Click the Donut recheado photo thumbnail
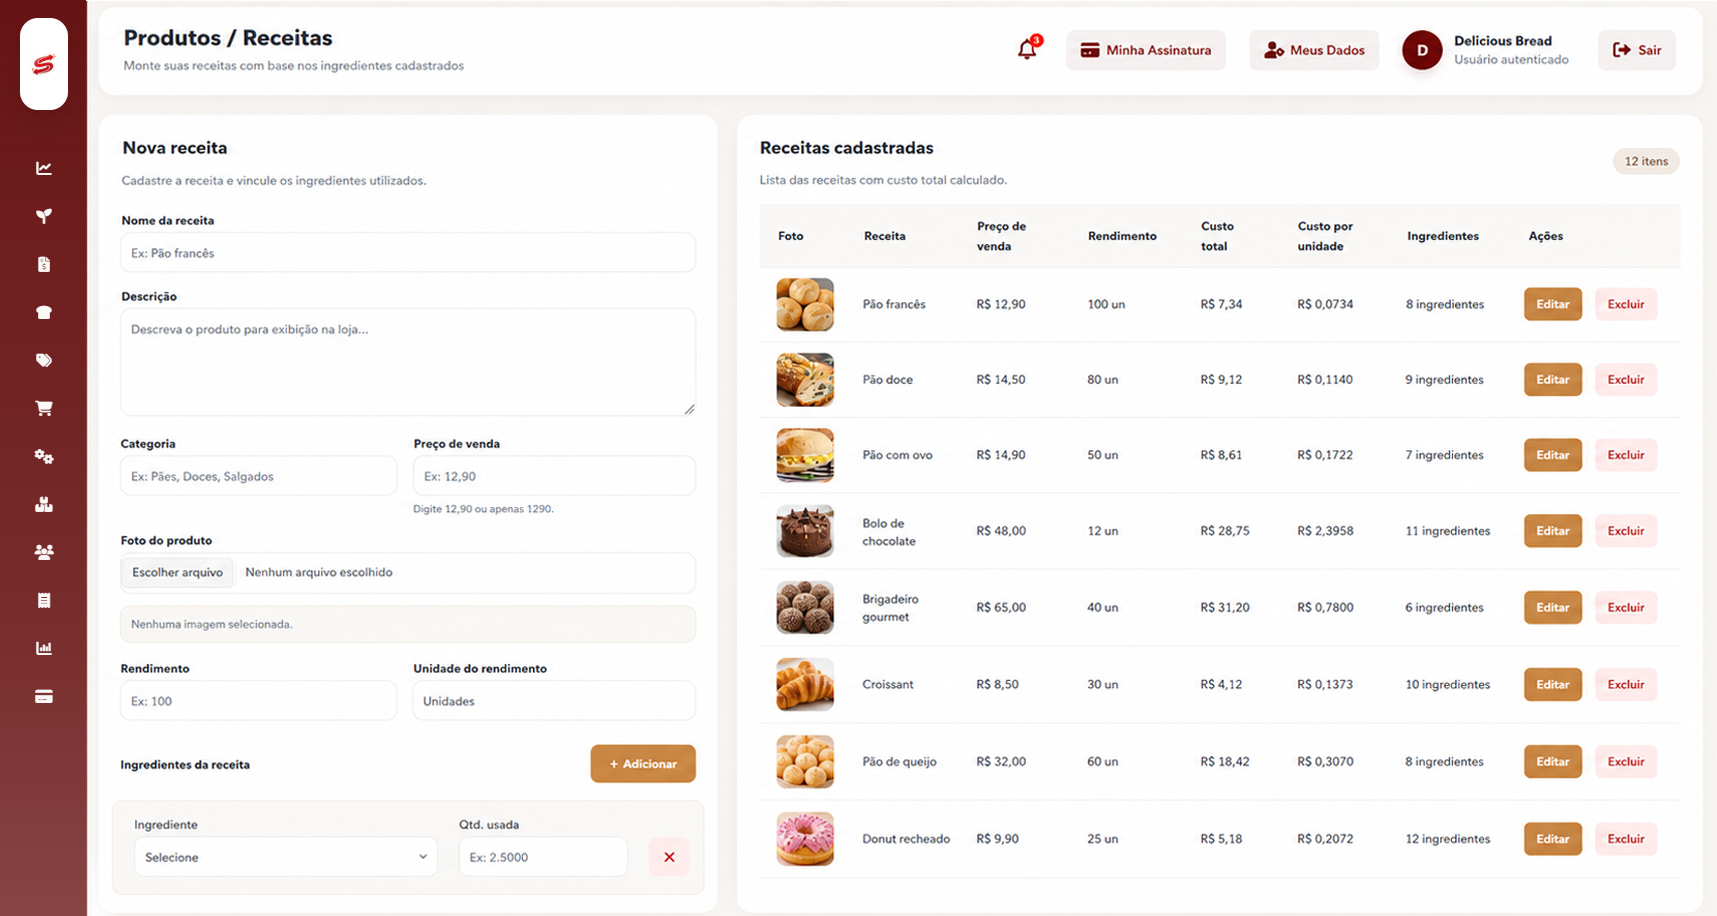Screen dimensions: 1717x916 click(x=805, y=839)
